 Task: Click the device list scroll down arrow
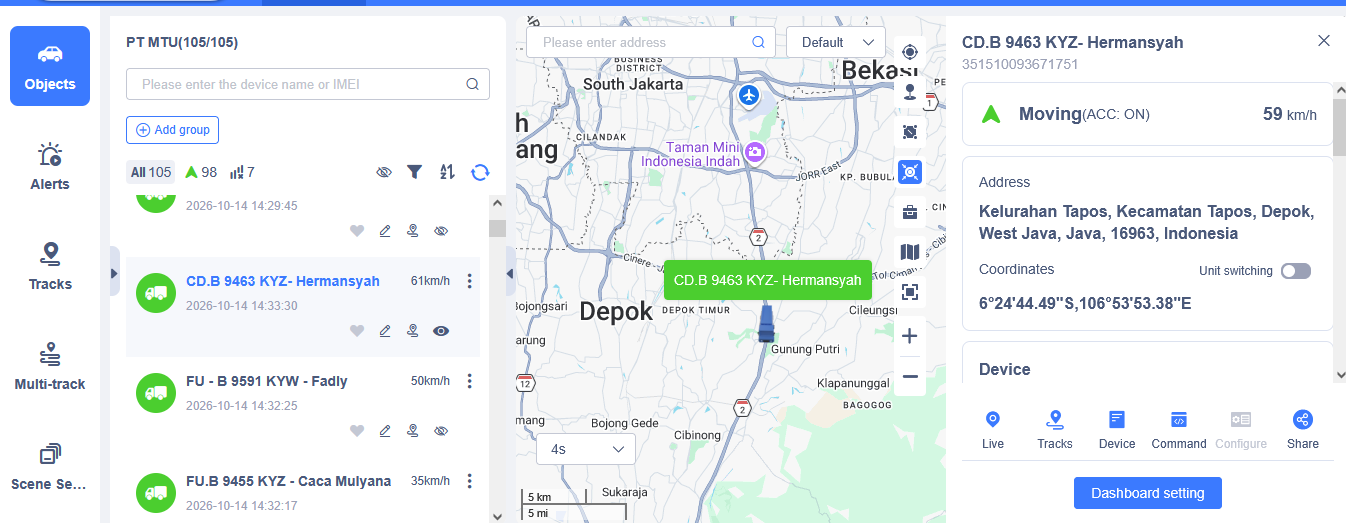[x=497, y=516]
